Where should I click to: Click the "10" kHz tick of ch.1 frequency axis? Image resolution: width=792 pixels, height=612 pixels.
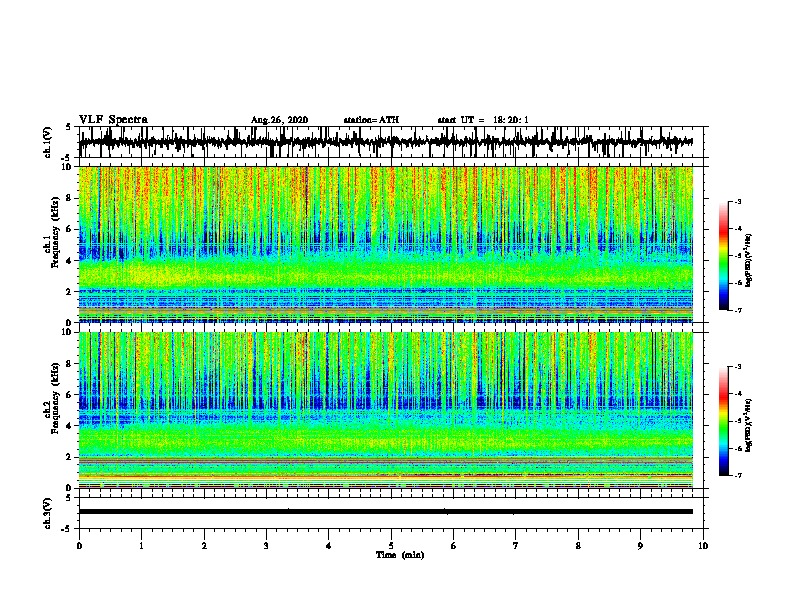(68, 167)
